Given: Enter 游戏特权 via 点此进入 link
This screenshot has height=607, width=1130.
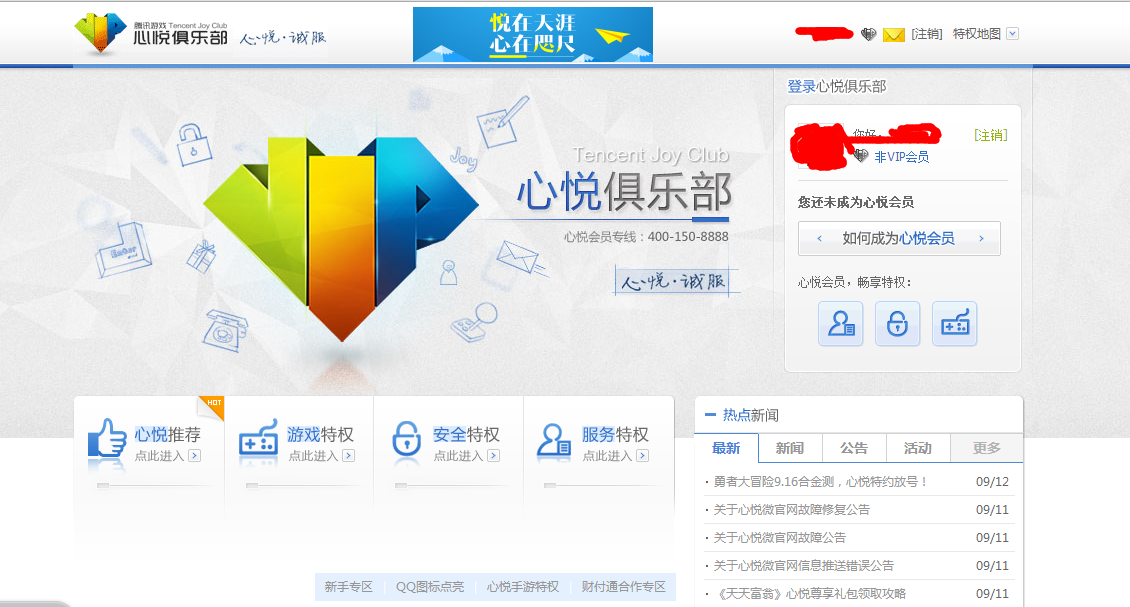Looking at the screenshot, I should point(313,456).
